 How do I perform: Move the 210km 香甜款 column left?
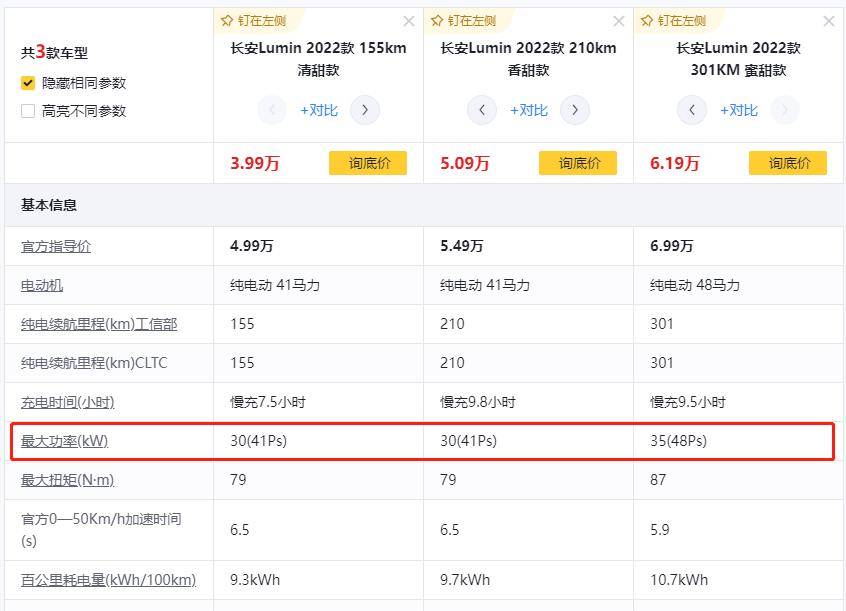(x=482, y=110)
